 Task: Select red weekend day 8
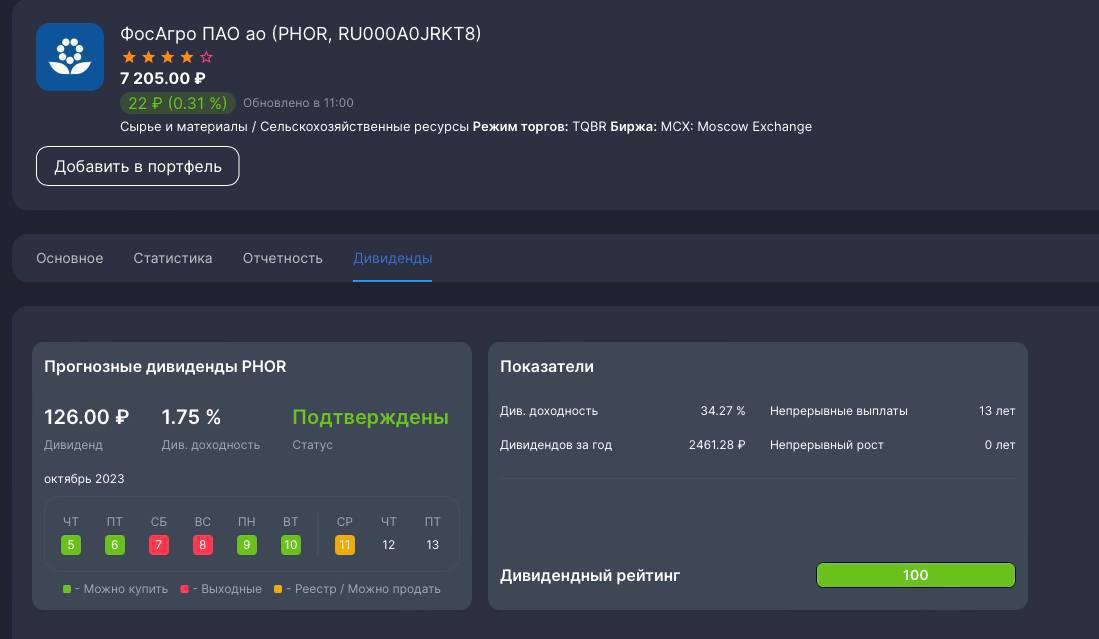point(203,545)
